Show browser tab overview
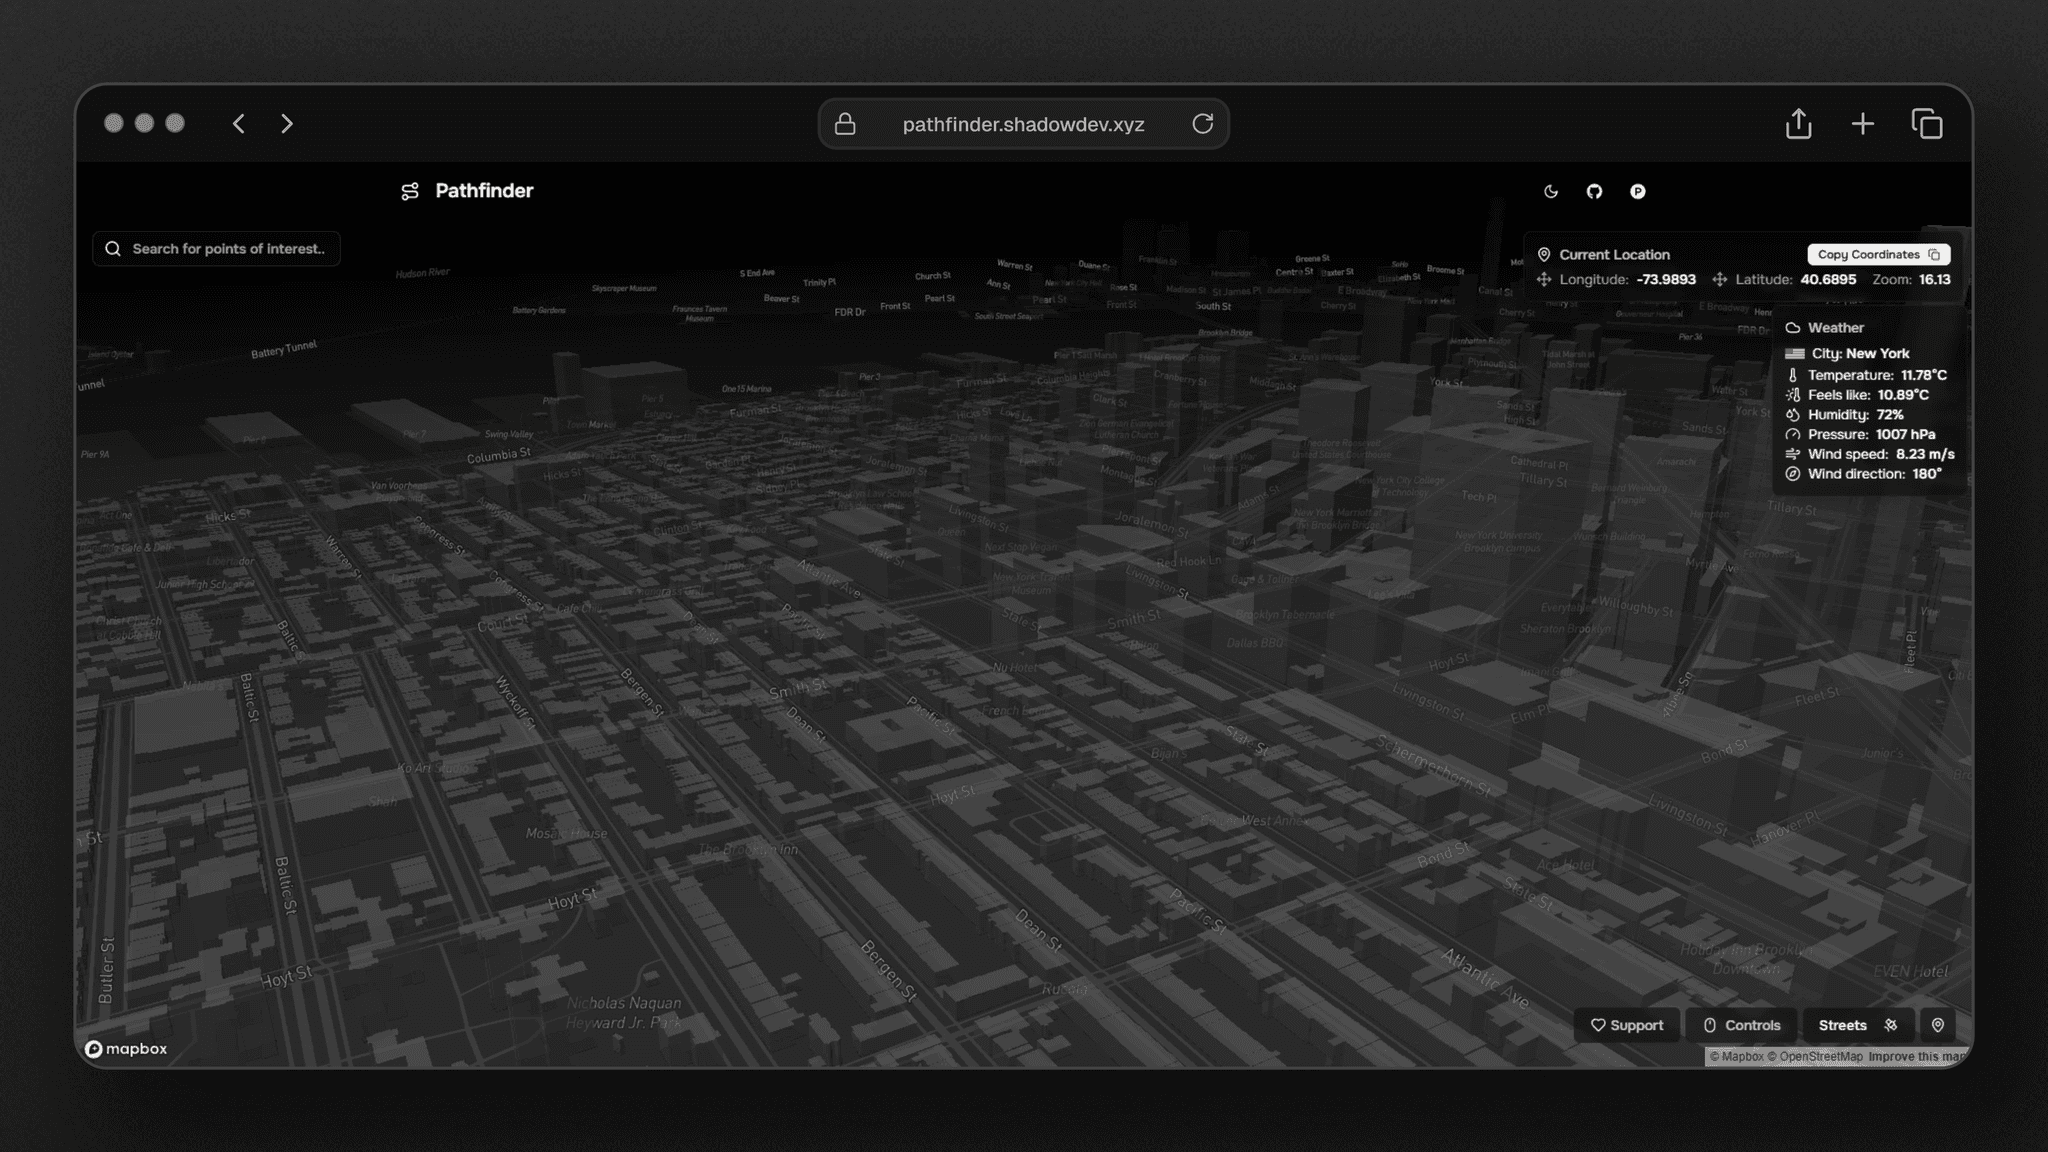 (1926, 124)
